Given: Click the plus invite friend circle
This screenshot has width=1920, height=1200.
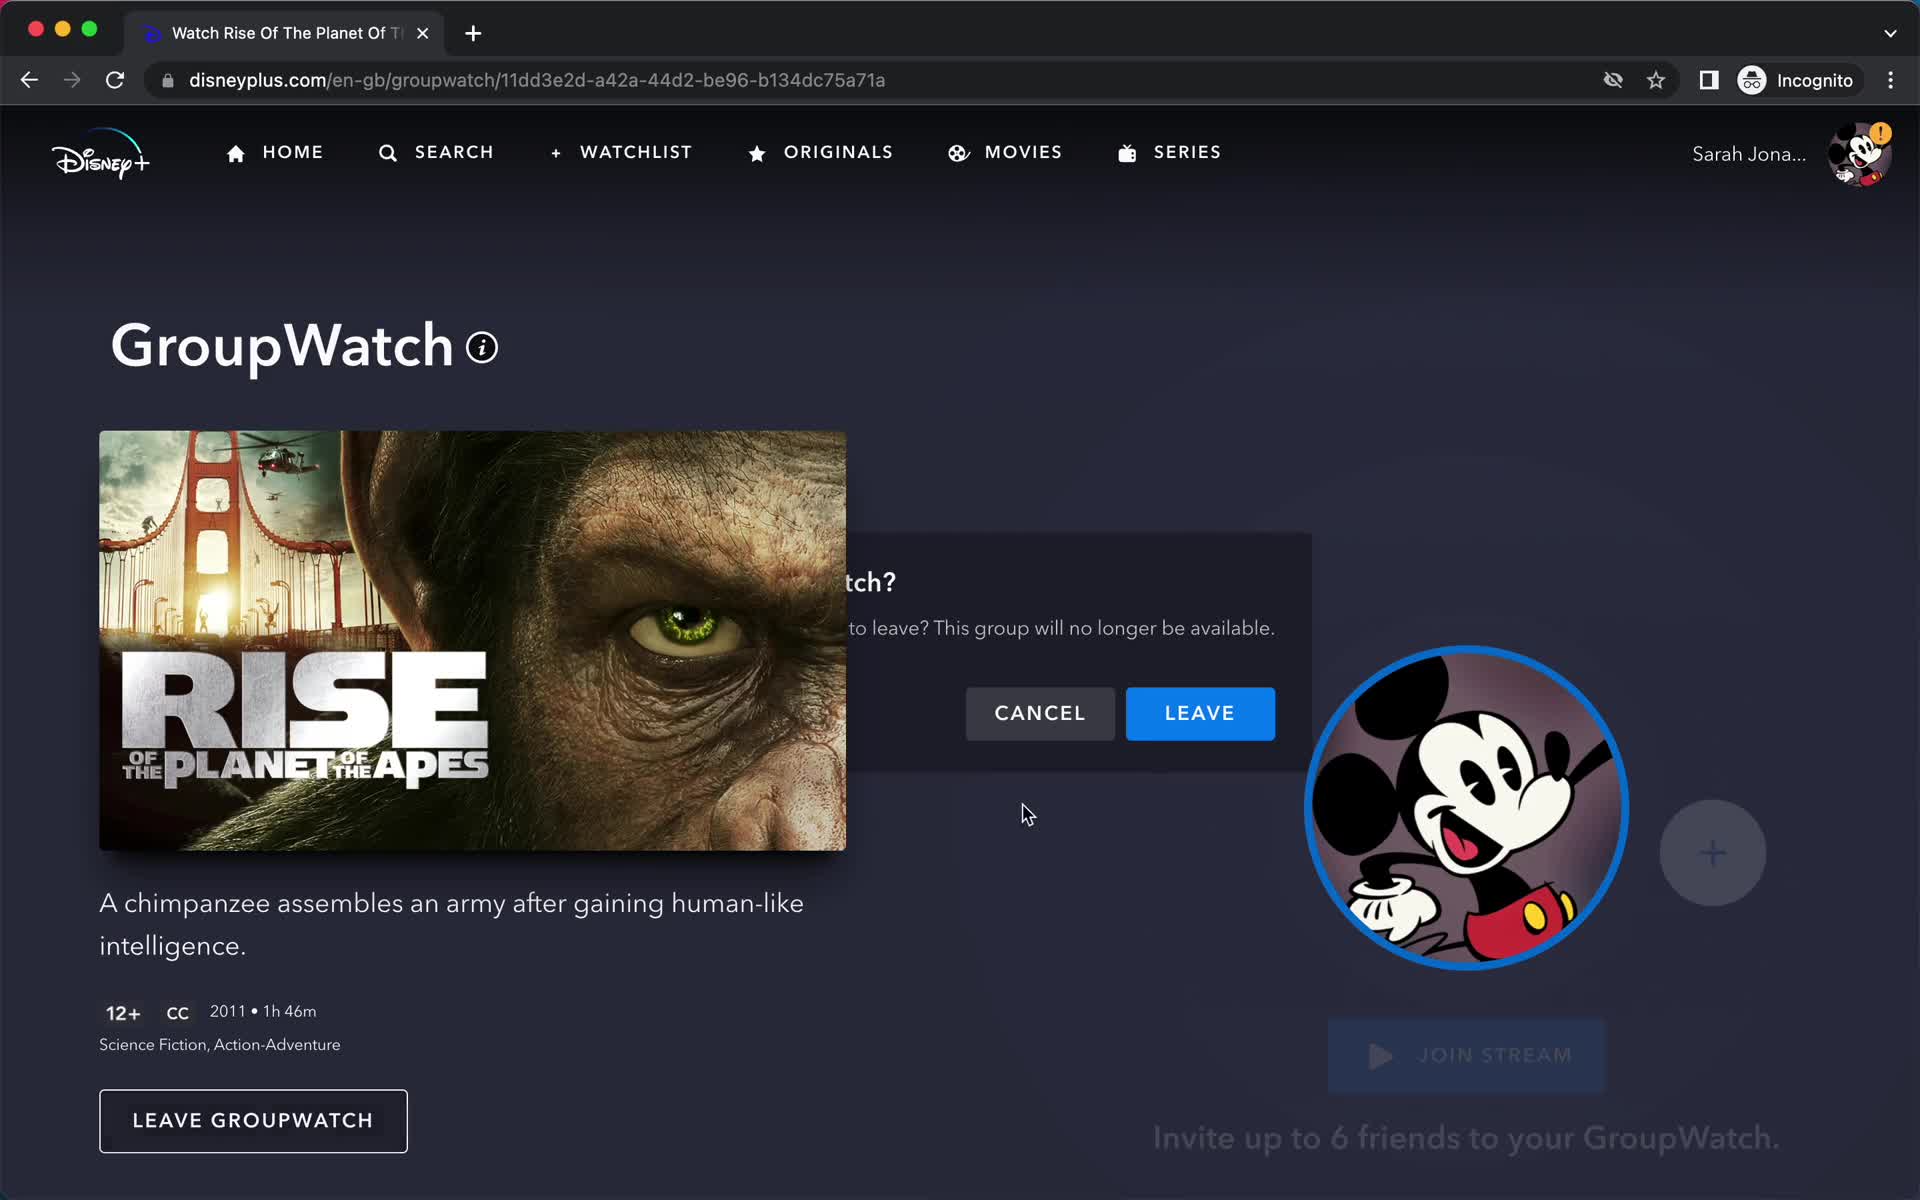Looking at the screenshot, I should (1713, 853).
